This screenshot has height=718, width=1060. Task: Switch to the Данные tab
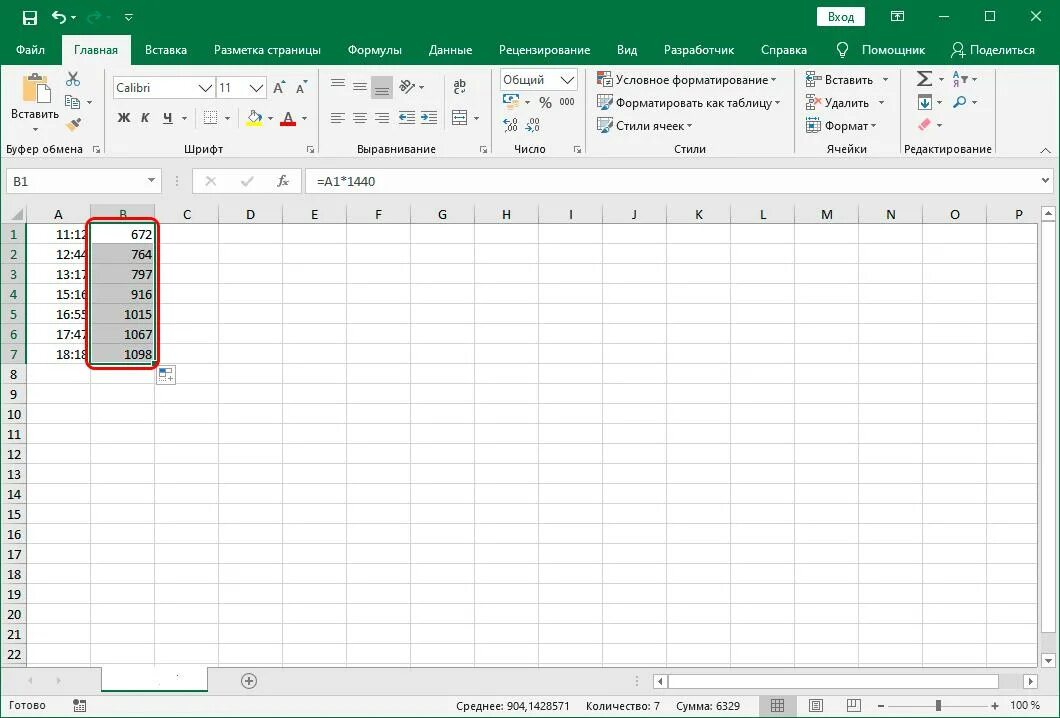450,50
